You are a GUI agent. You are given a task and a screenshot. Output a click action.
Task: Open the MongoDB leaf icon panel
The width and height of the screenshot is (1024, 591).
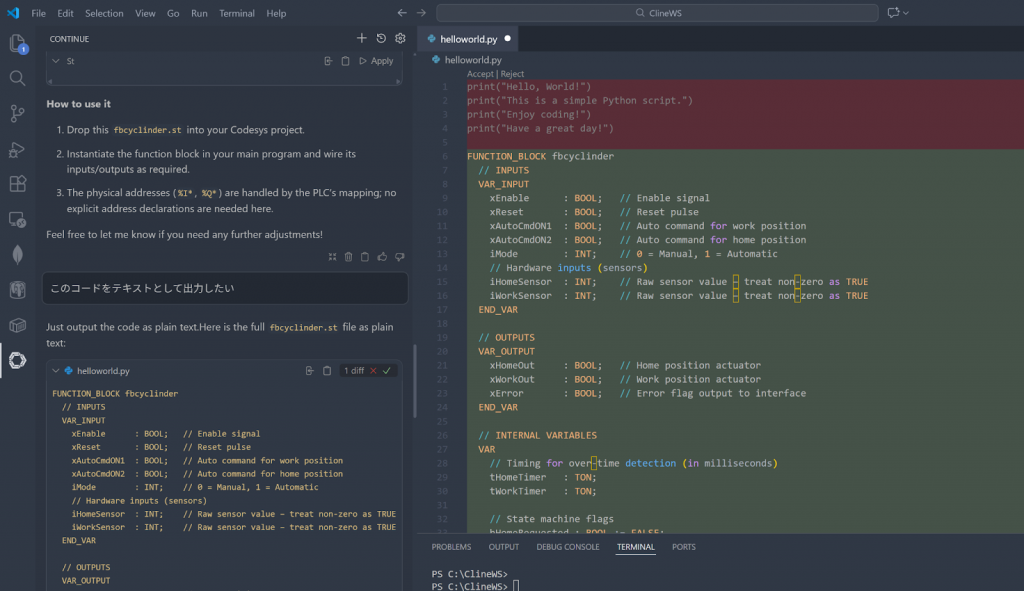point(17,255)
